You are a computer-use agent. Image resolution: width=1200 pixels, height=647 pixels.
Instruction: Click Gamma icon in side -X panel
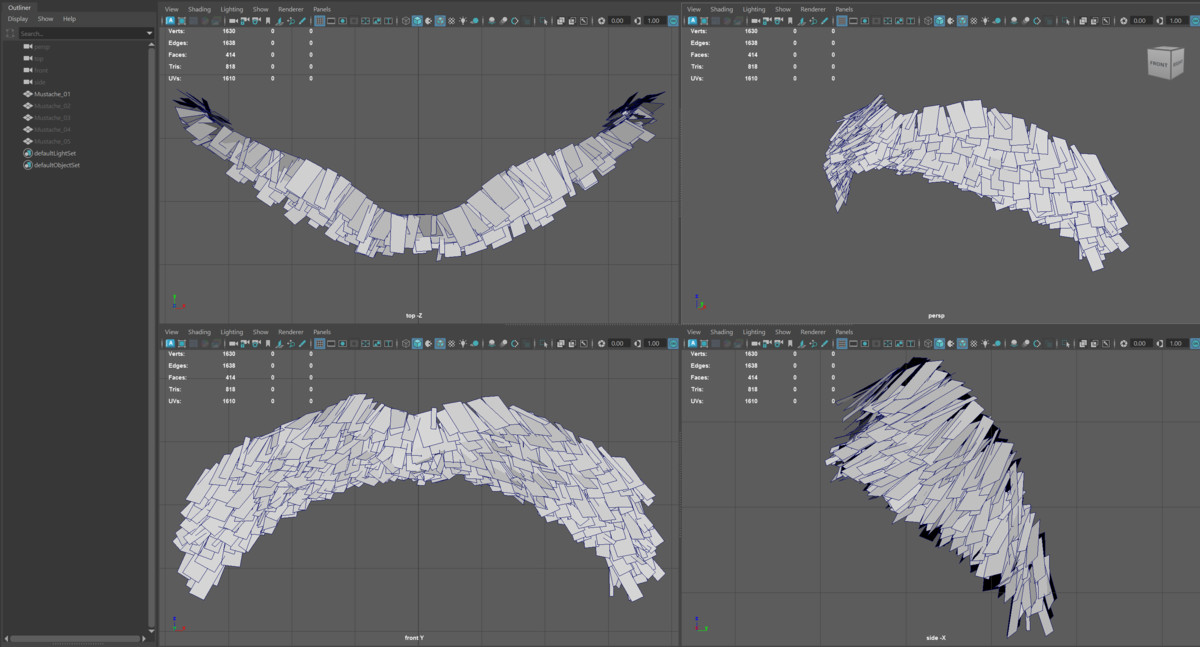tap(1159, 343)
